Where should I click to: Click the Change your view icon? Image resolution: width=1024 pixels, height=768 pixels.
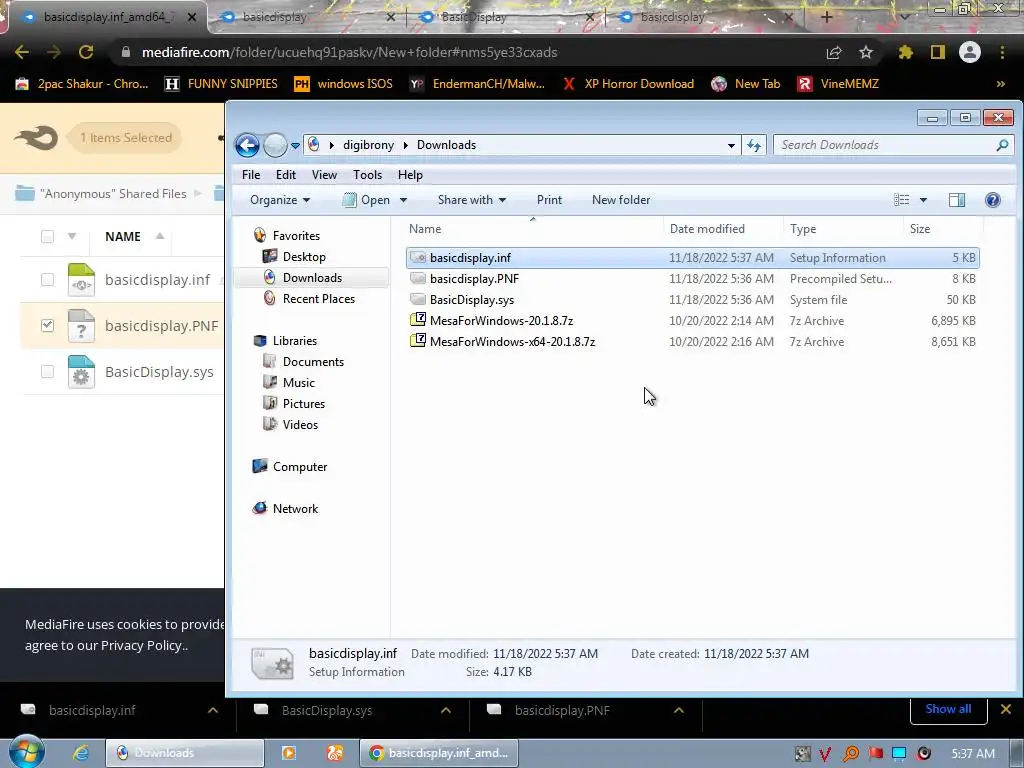[x=901, y=200]
